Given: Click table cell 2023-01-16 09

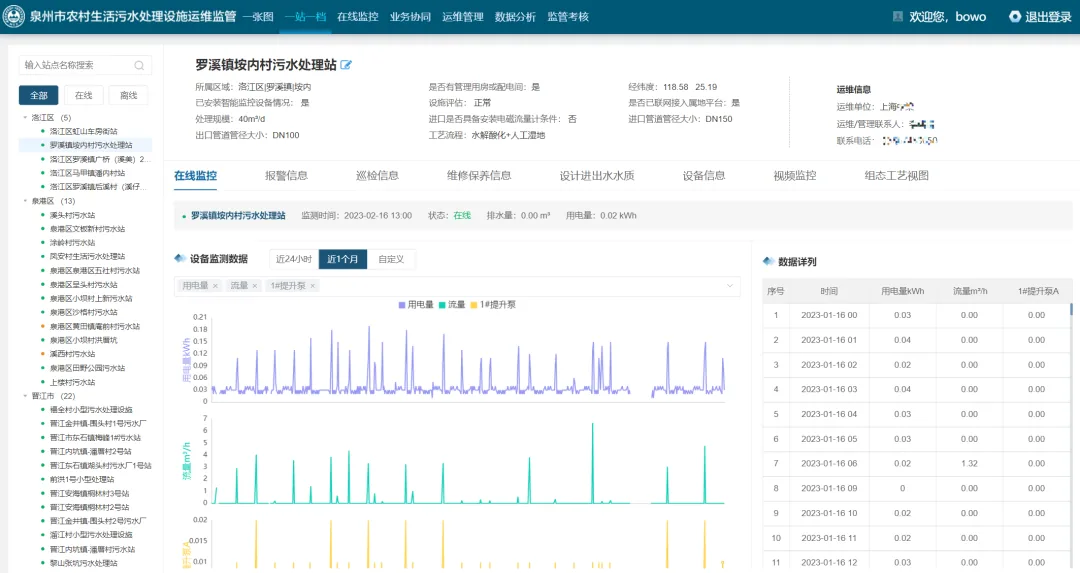Looking at the screenshot, I should pyautogui.click(x=829, y=488).
